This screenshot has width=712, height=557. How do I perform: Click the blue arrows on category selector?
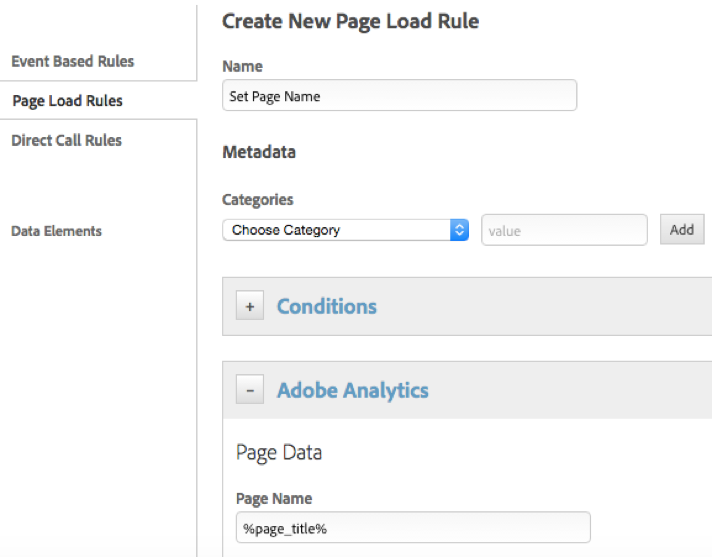point(459,230)
